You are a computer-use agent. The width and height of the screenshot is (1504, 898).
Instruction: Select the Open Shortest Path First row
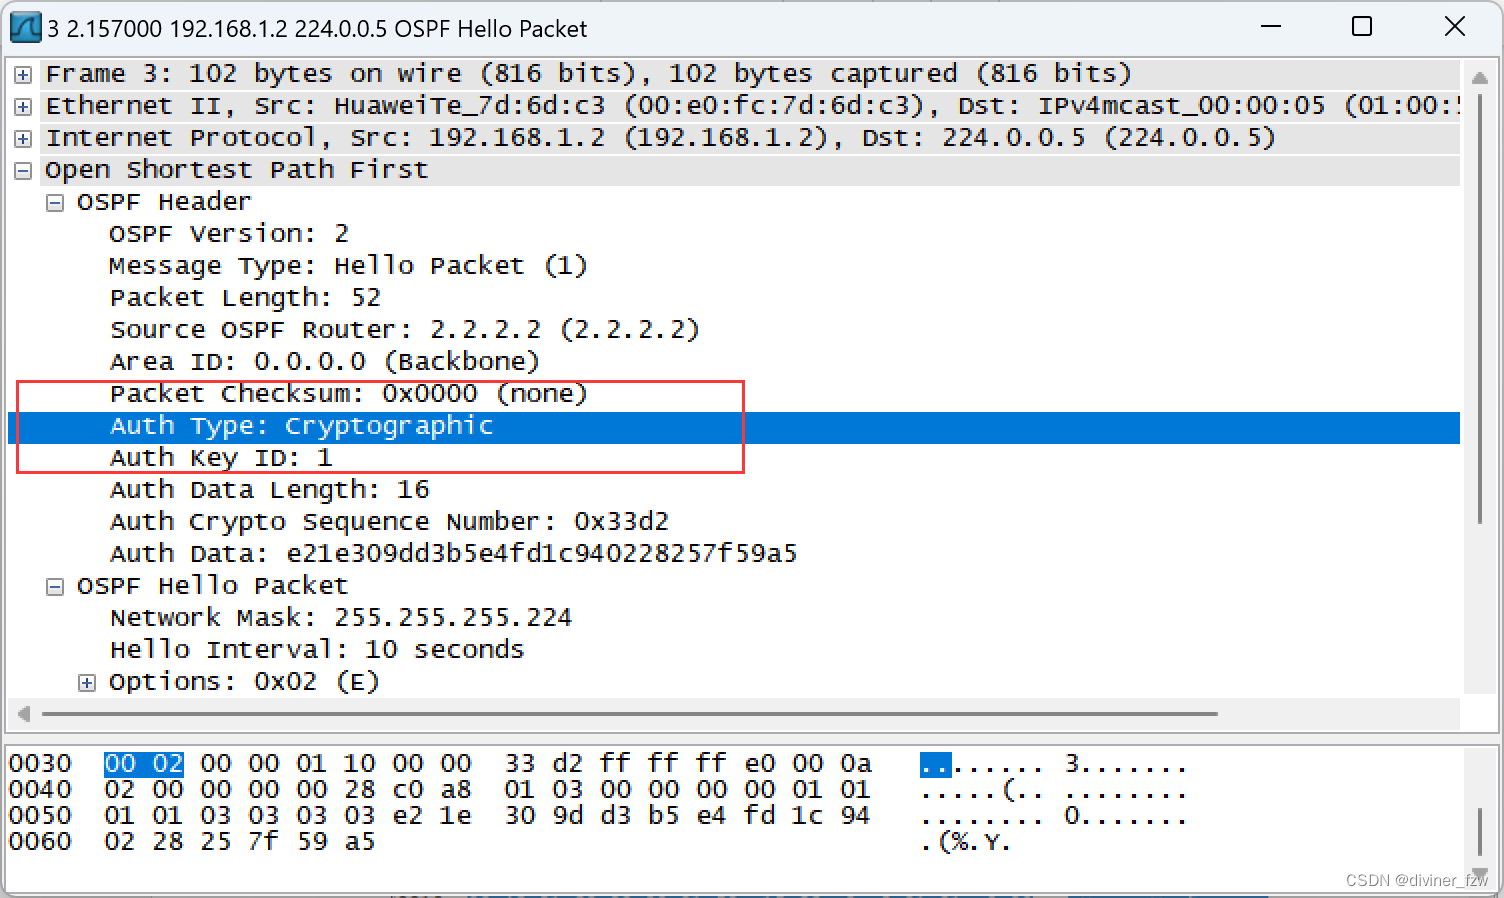pos(750,170)
